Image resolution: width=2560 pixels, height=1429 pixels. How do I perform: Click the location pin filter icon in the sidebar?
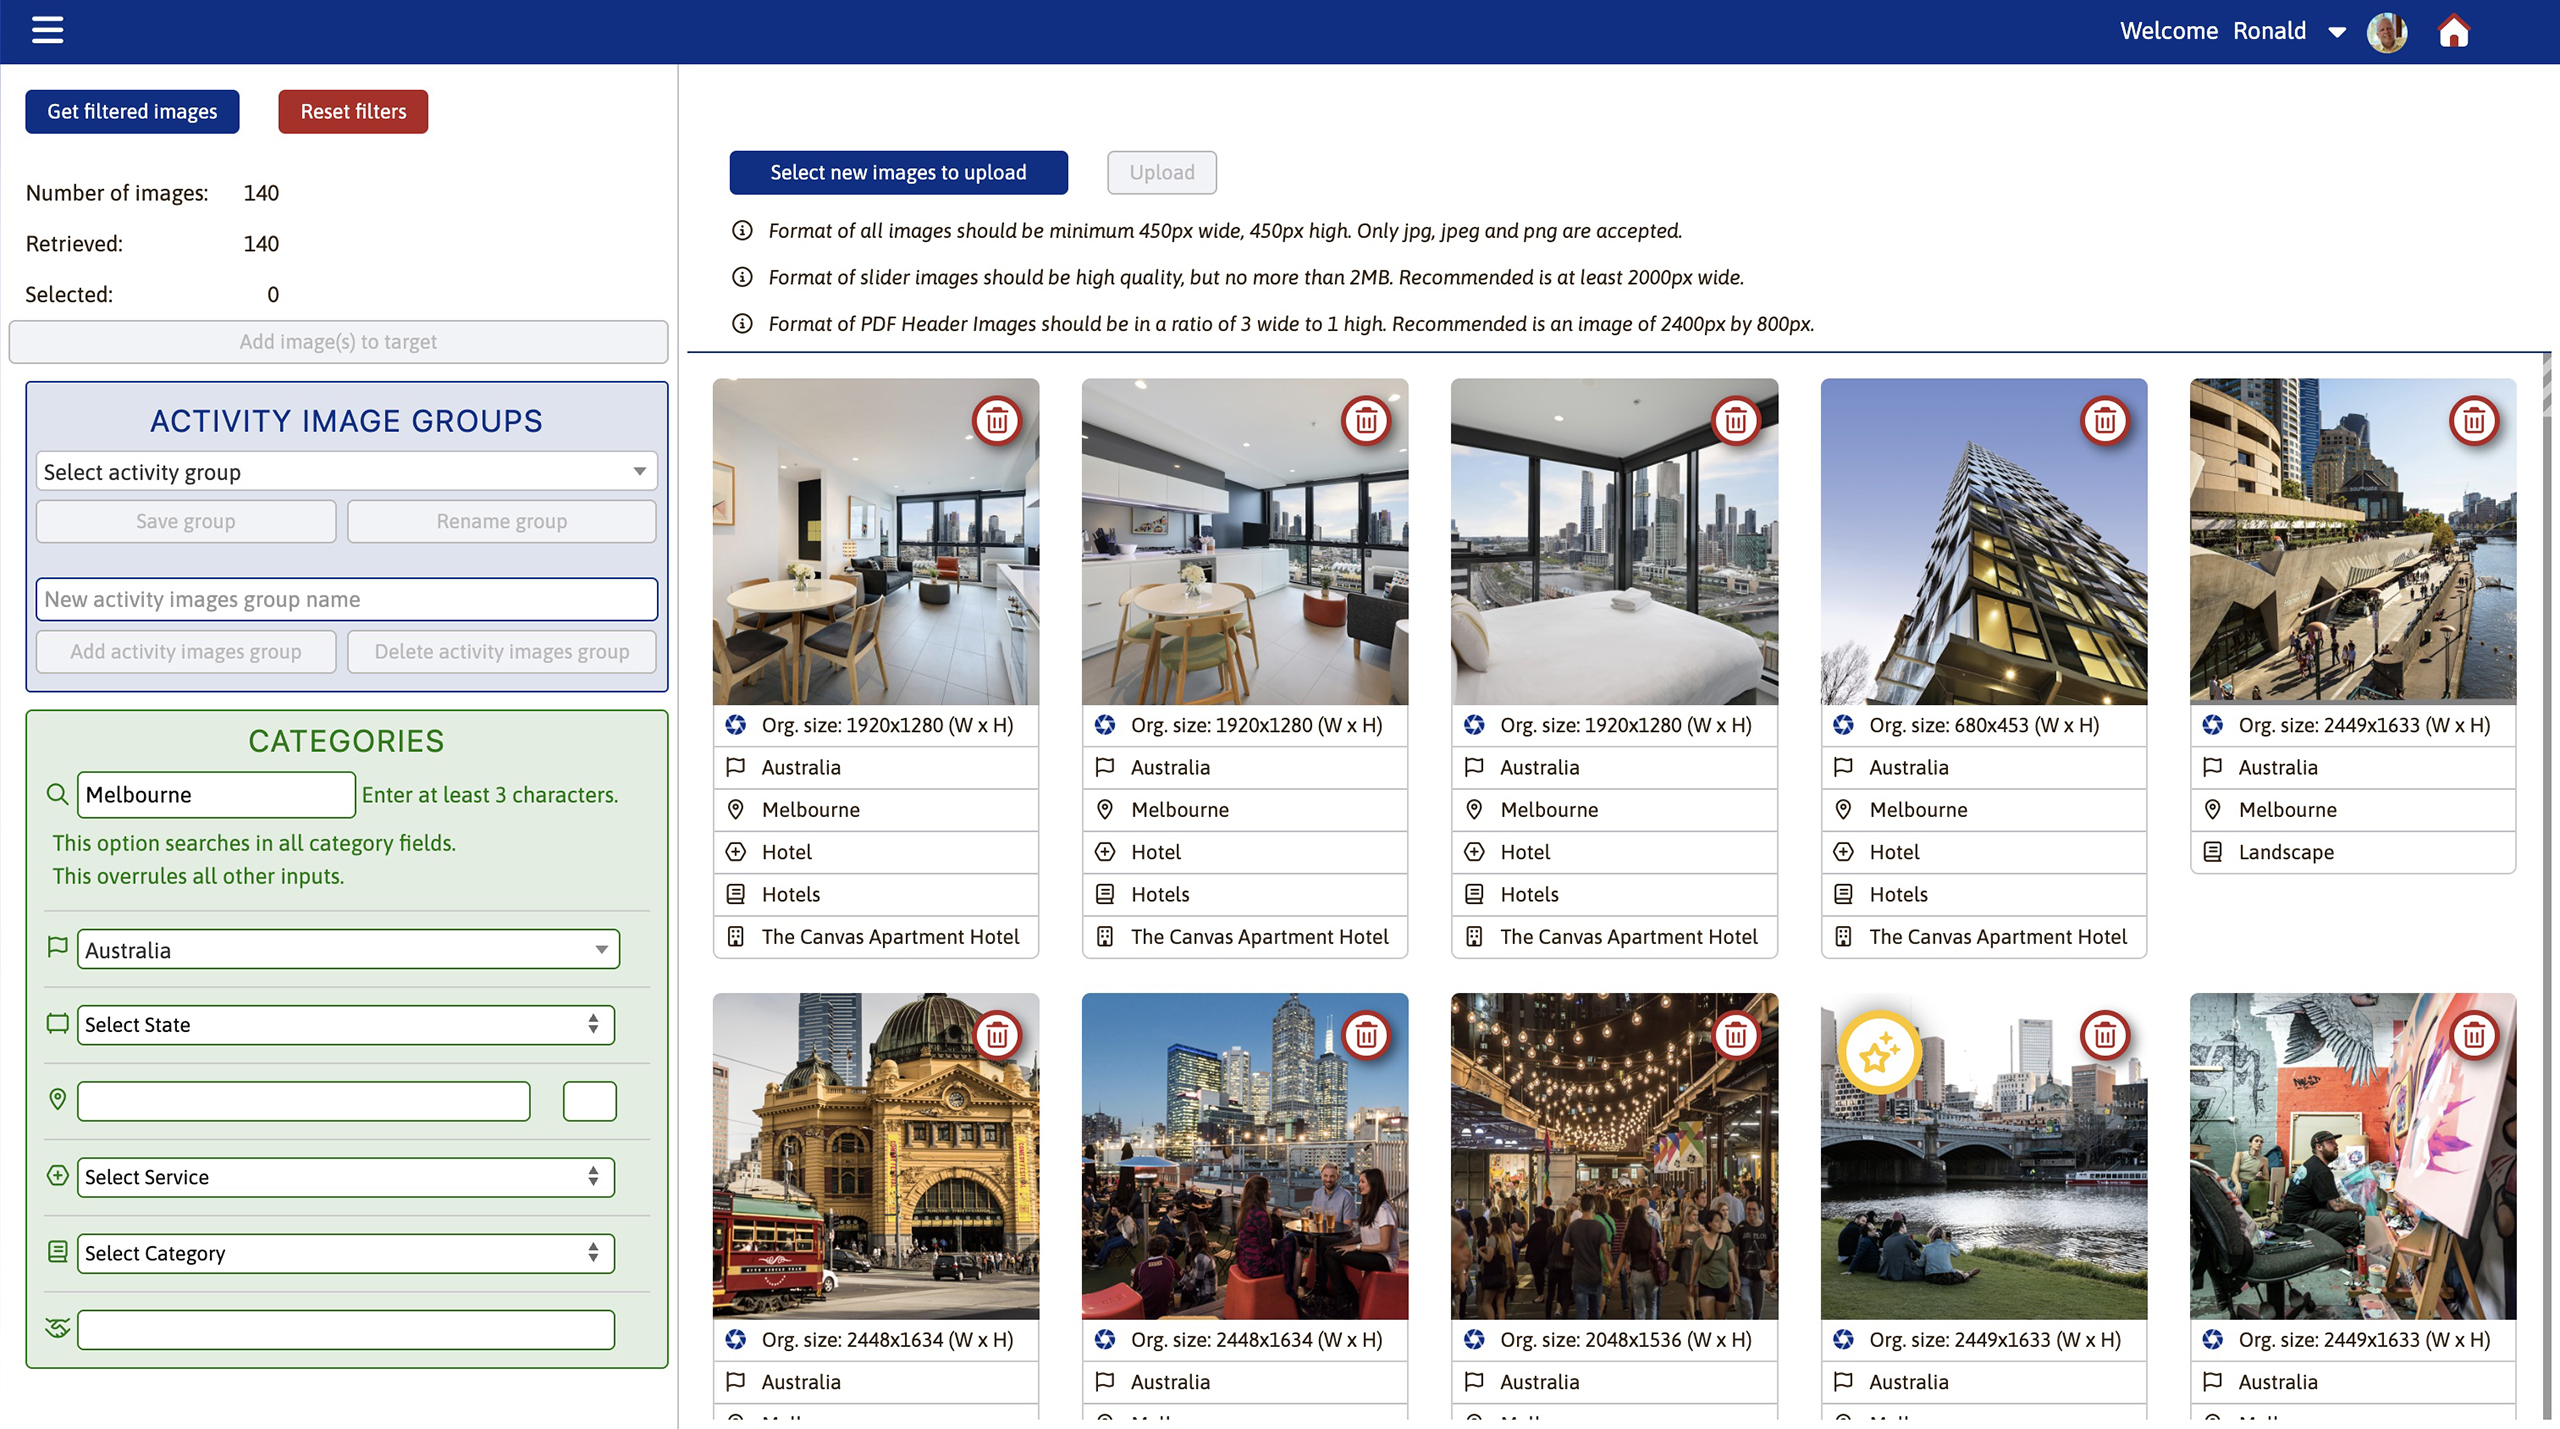point(57,1100)
